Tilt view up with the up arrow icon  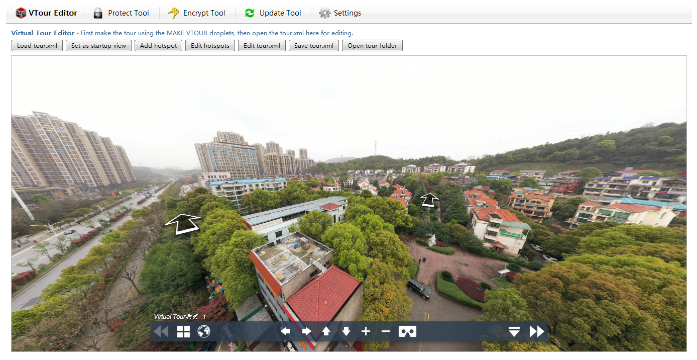pyautogui.click(x=326, y=332)
